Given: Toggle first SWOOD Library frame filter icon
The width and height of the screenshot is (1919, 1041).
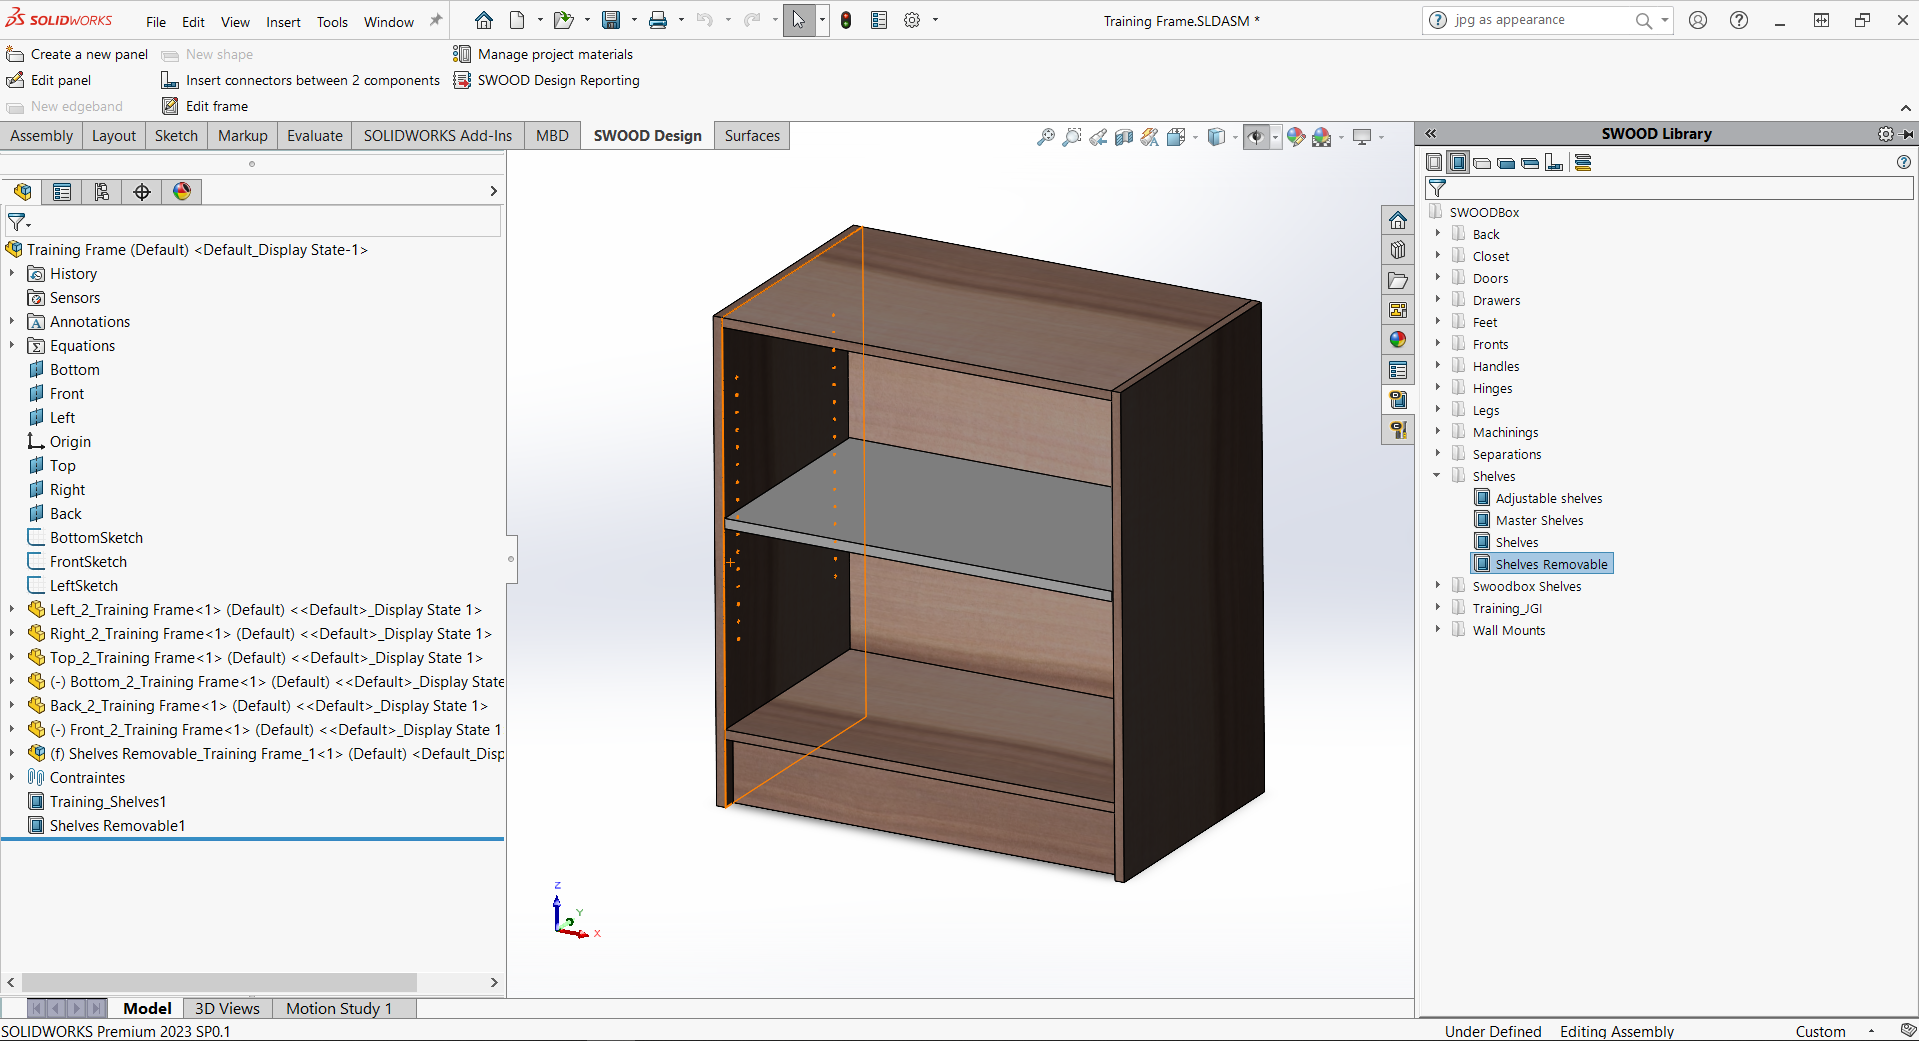Looking at the screenshot, I should [1434, 163].
